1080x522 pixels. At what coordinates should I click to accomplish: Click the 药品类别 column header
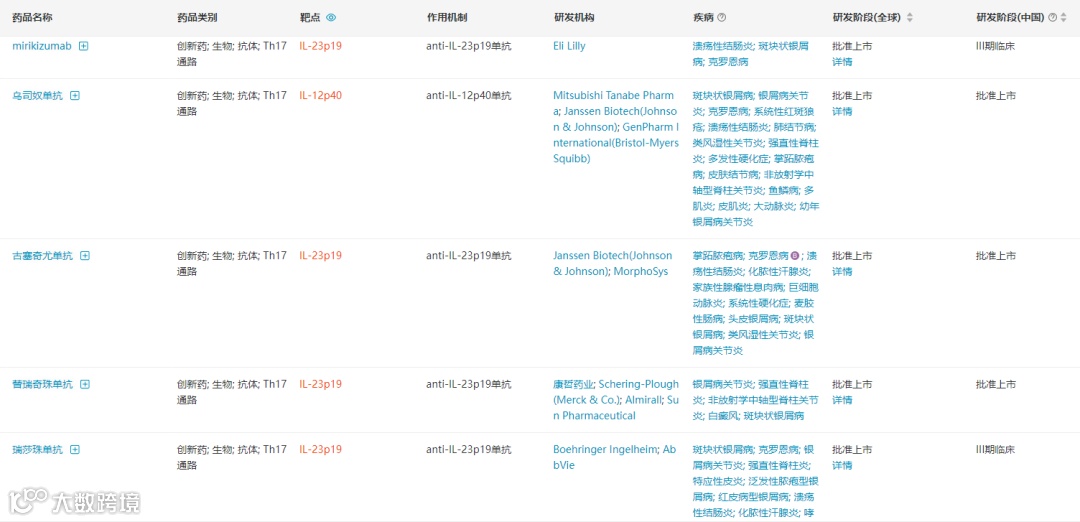(x=196, y=18)
